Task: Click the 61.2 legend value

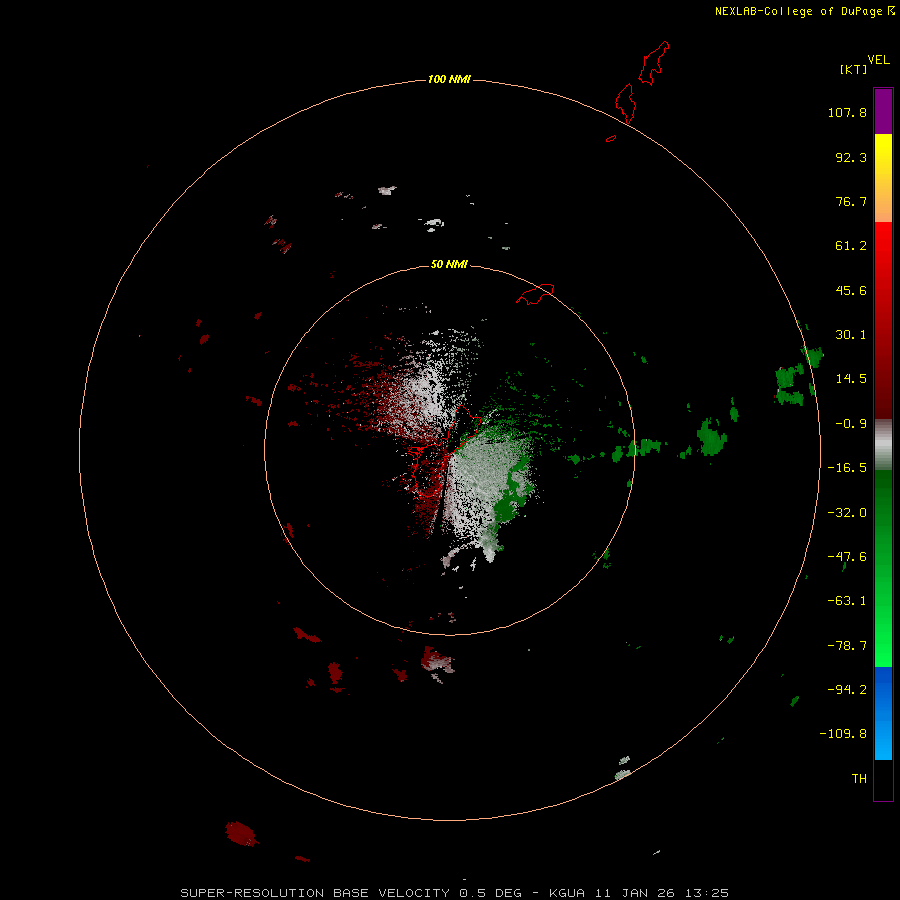Action: pos(851,246)
